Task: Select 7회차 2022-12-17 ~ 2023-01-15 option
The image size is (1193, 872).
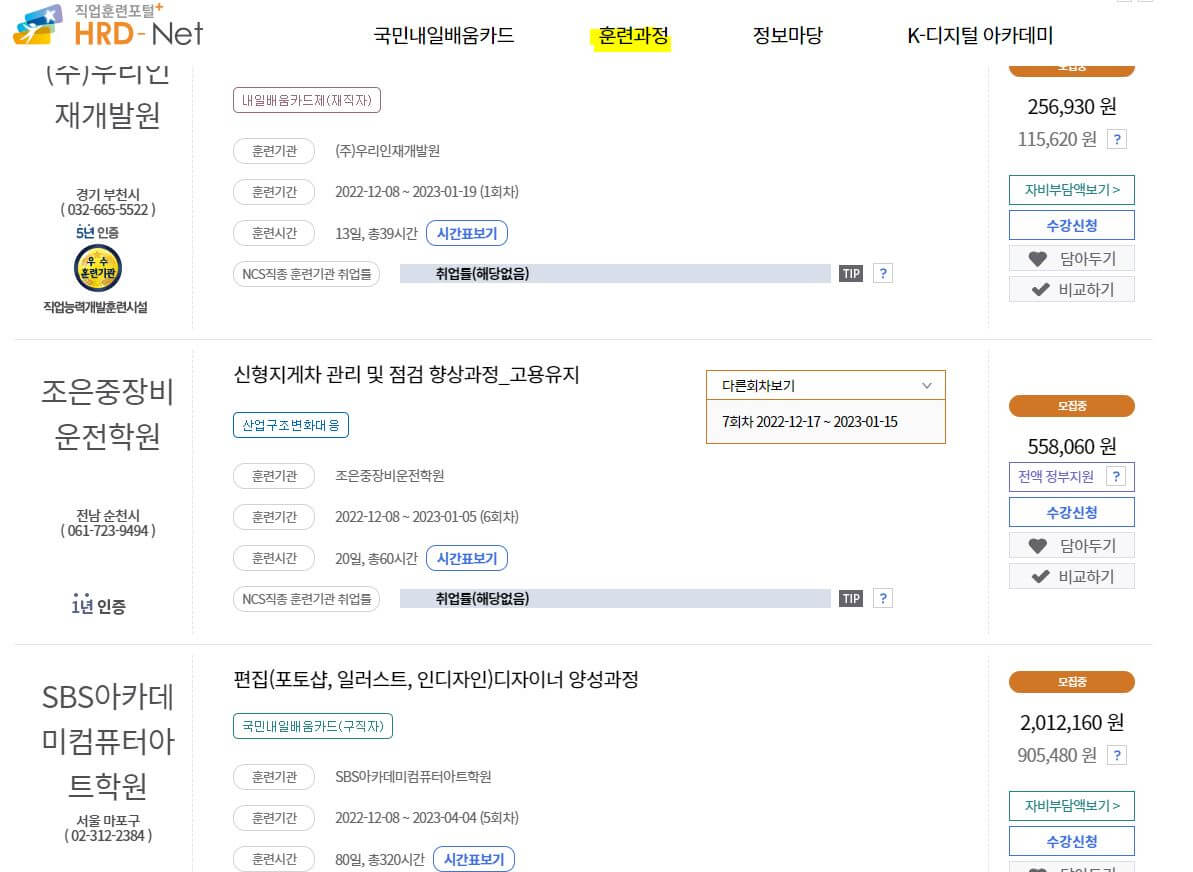Action: click(826, 422)
